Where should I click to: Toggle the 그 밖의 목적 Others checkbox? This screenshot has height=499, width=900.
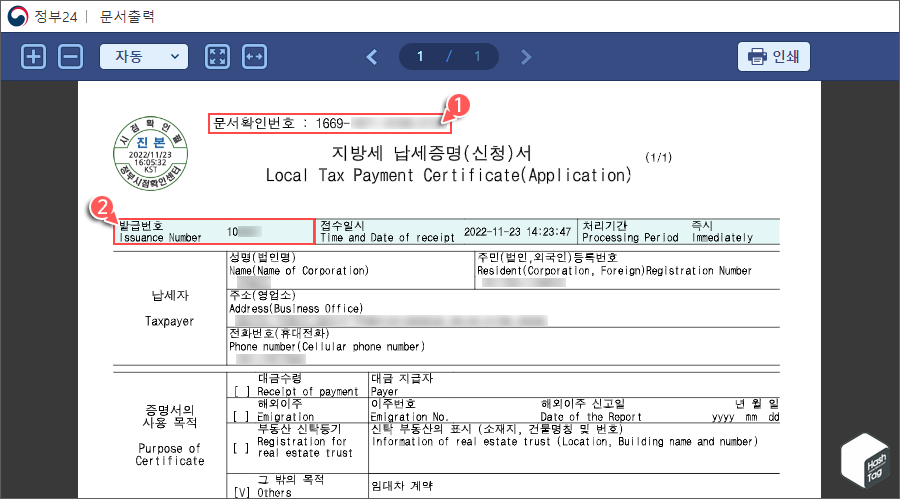click(x=242, y=492)
